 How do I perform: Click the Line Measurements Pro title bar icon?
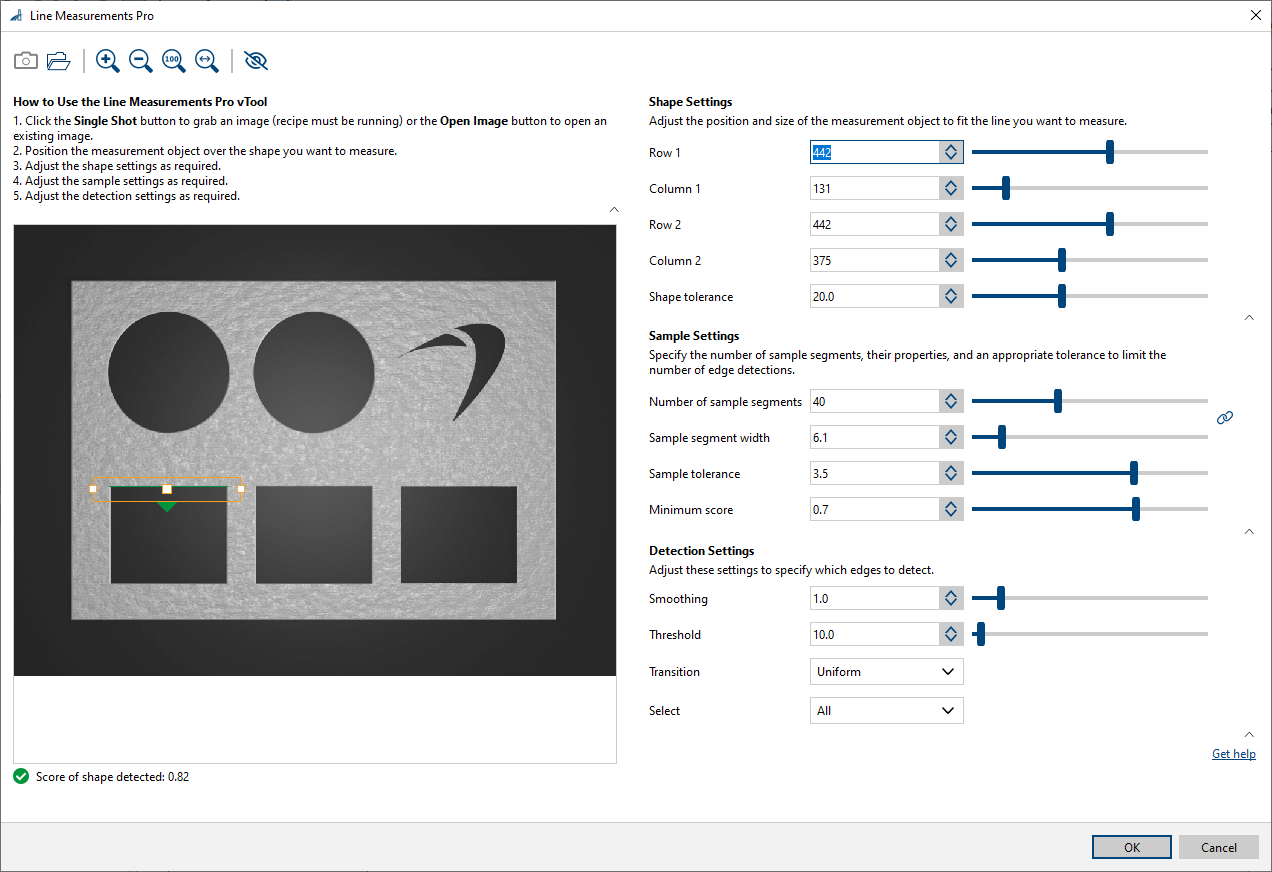click(16, 16)
